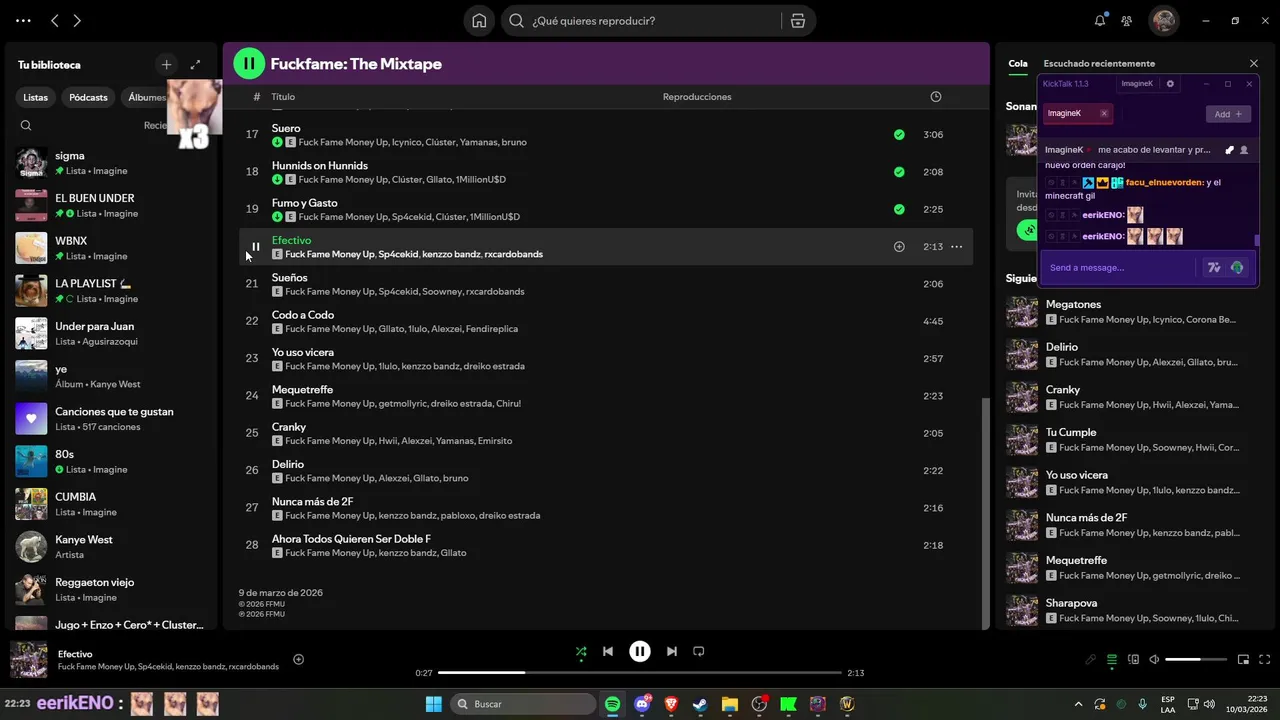Seek on the song progress bar

tap(640, 673)
